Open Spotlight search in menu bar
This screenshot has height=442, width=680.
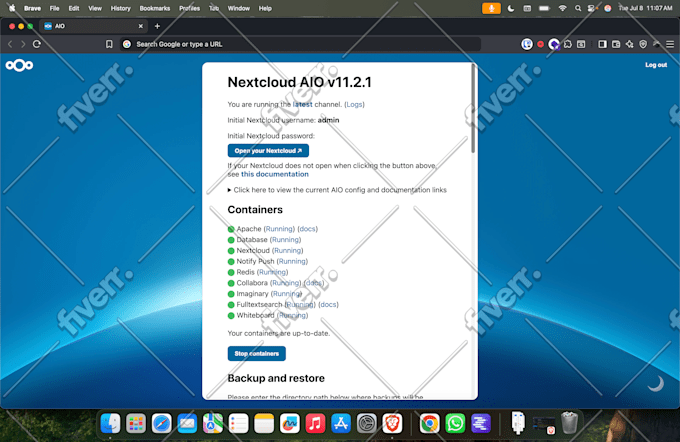(578, 8)
